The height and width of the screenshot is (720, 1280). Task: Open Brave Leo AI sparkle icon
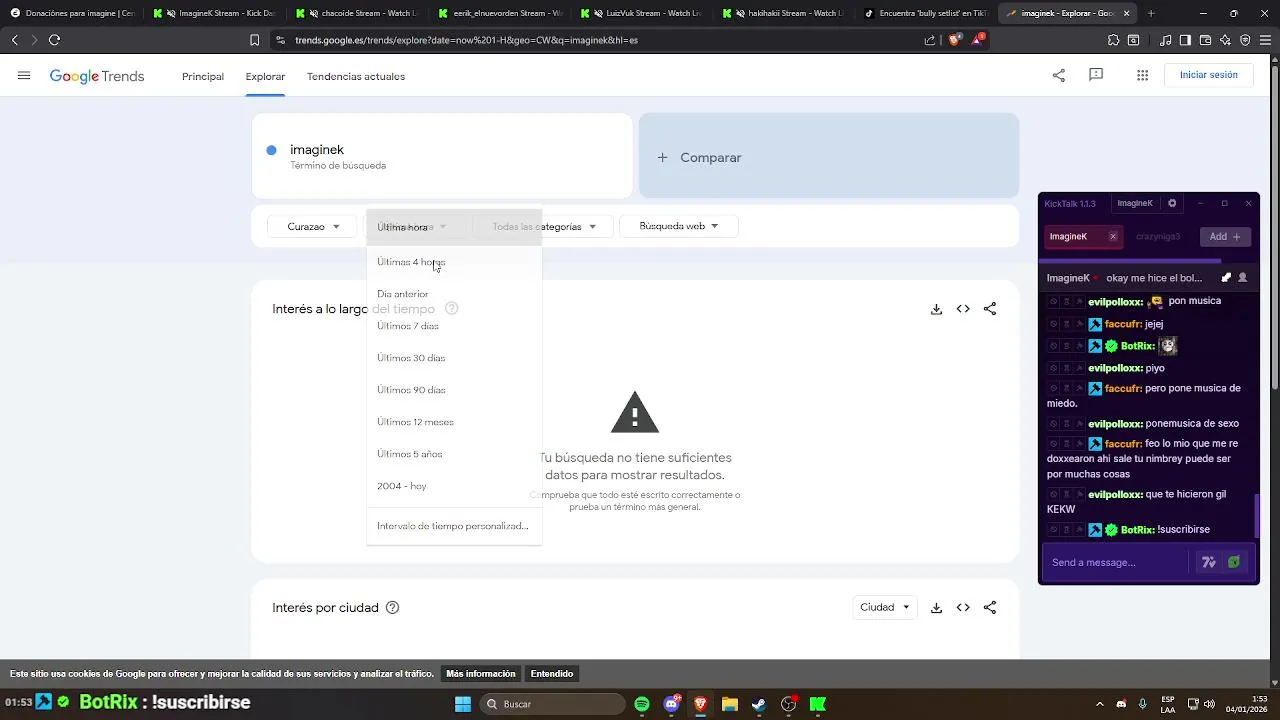click(1225, 40)
